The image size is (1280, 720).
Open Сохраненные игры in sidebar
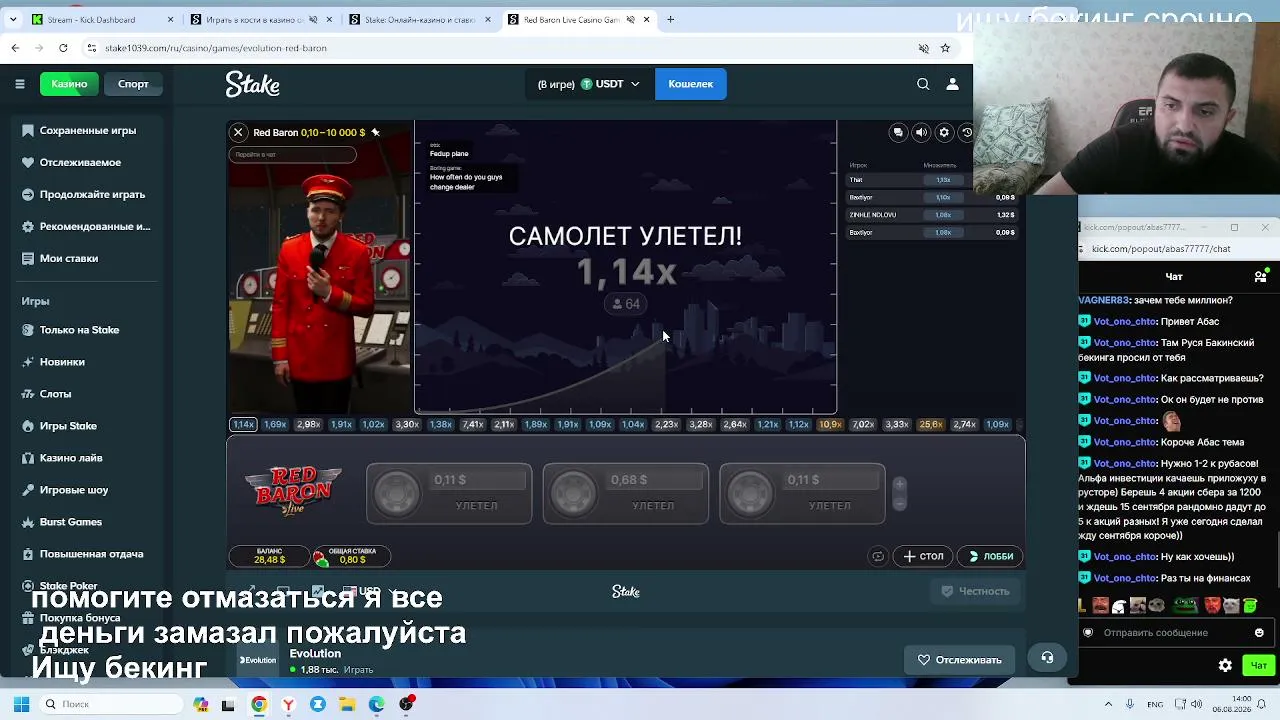86,130
